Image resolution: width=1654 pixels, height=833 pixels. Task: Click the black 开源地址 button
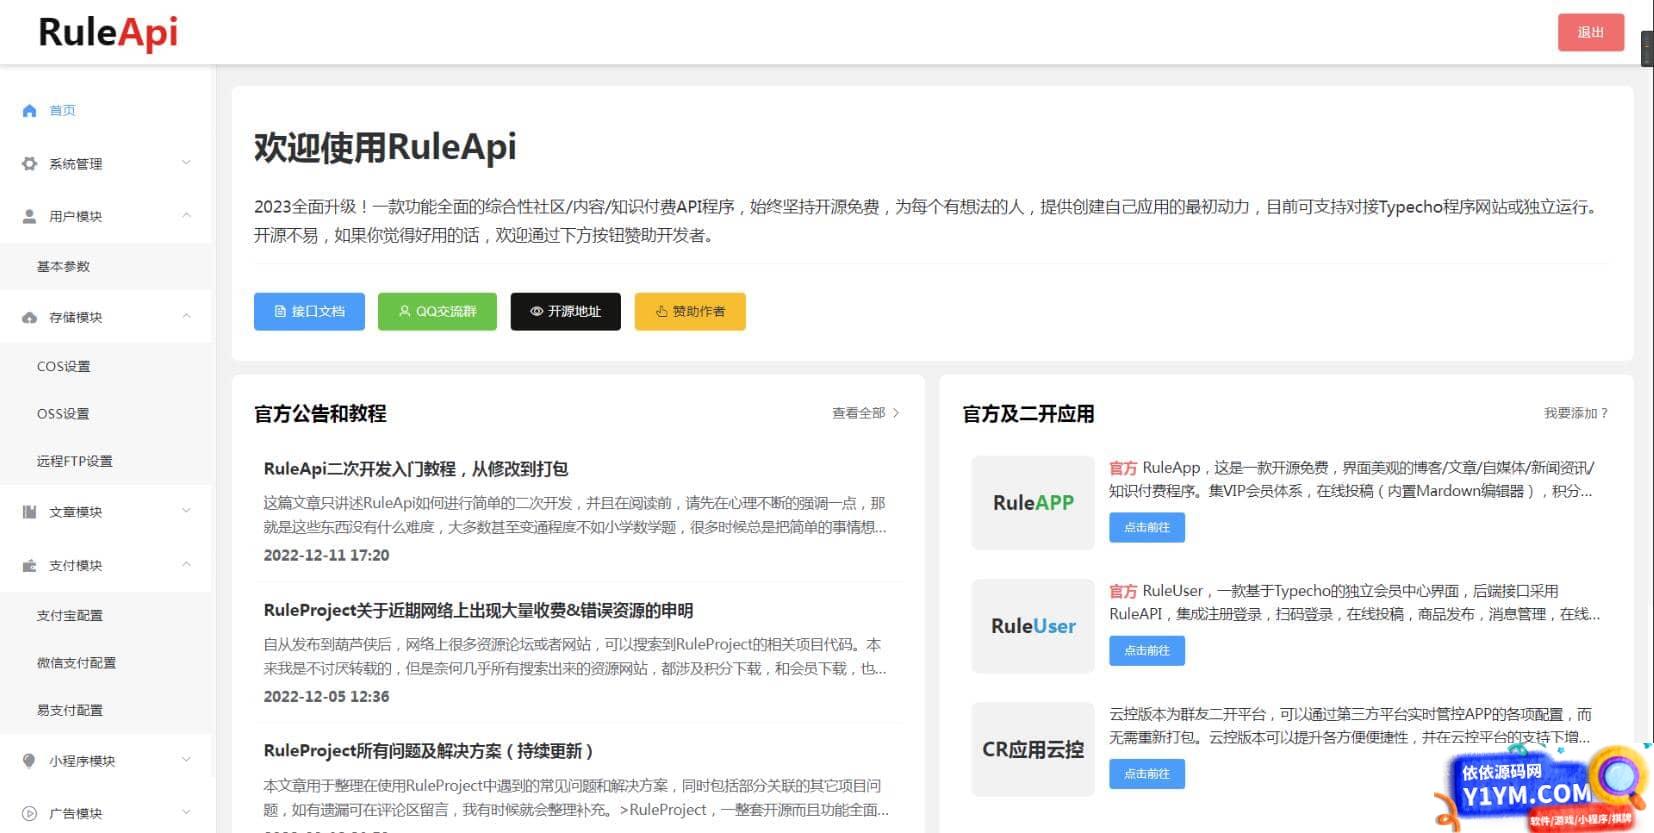click(x=565, y=311)
